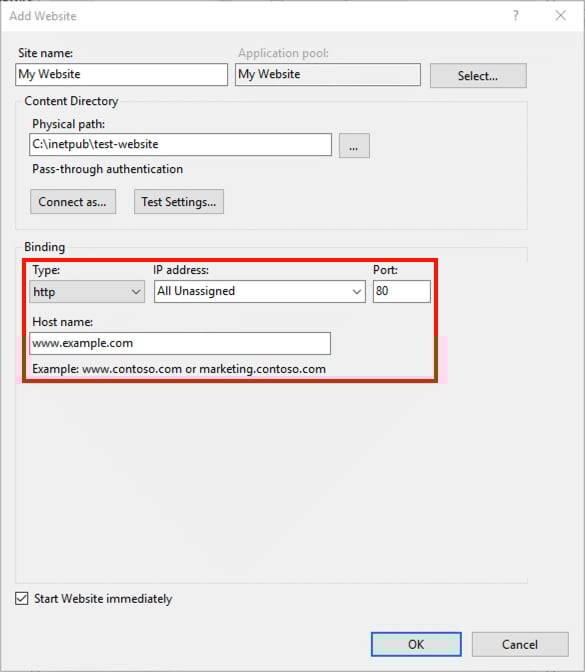
Task: Open the IP address All Unassigned dropdown
Action: click(260, 291)
